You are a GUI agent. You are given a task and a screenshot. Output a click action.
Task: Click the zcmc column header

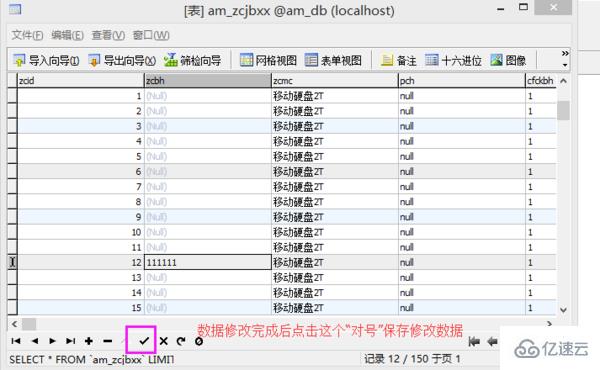point(335,81)
